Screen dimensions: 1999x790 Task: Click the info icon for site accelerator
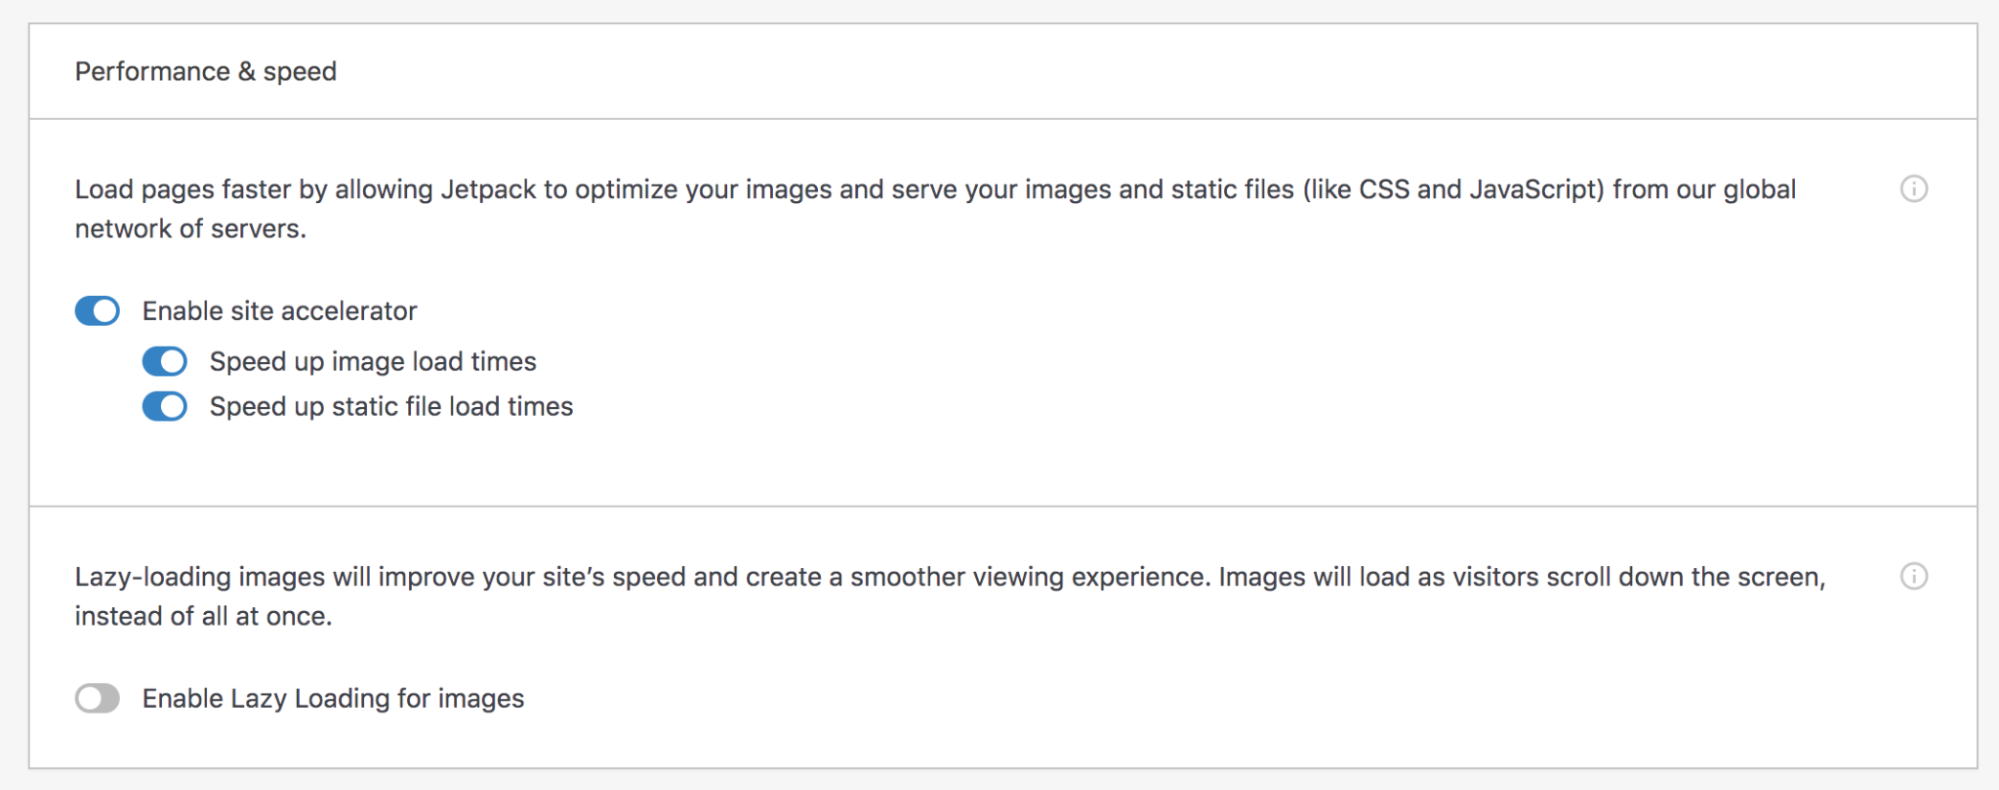pos(1913,189)
